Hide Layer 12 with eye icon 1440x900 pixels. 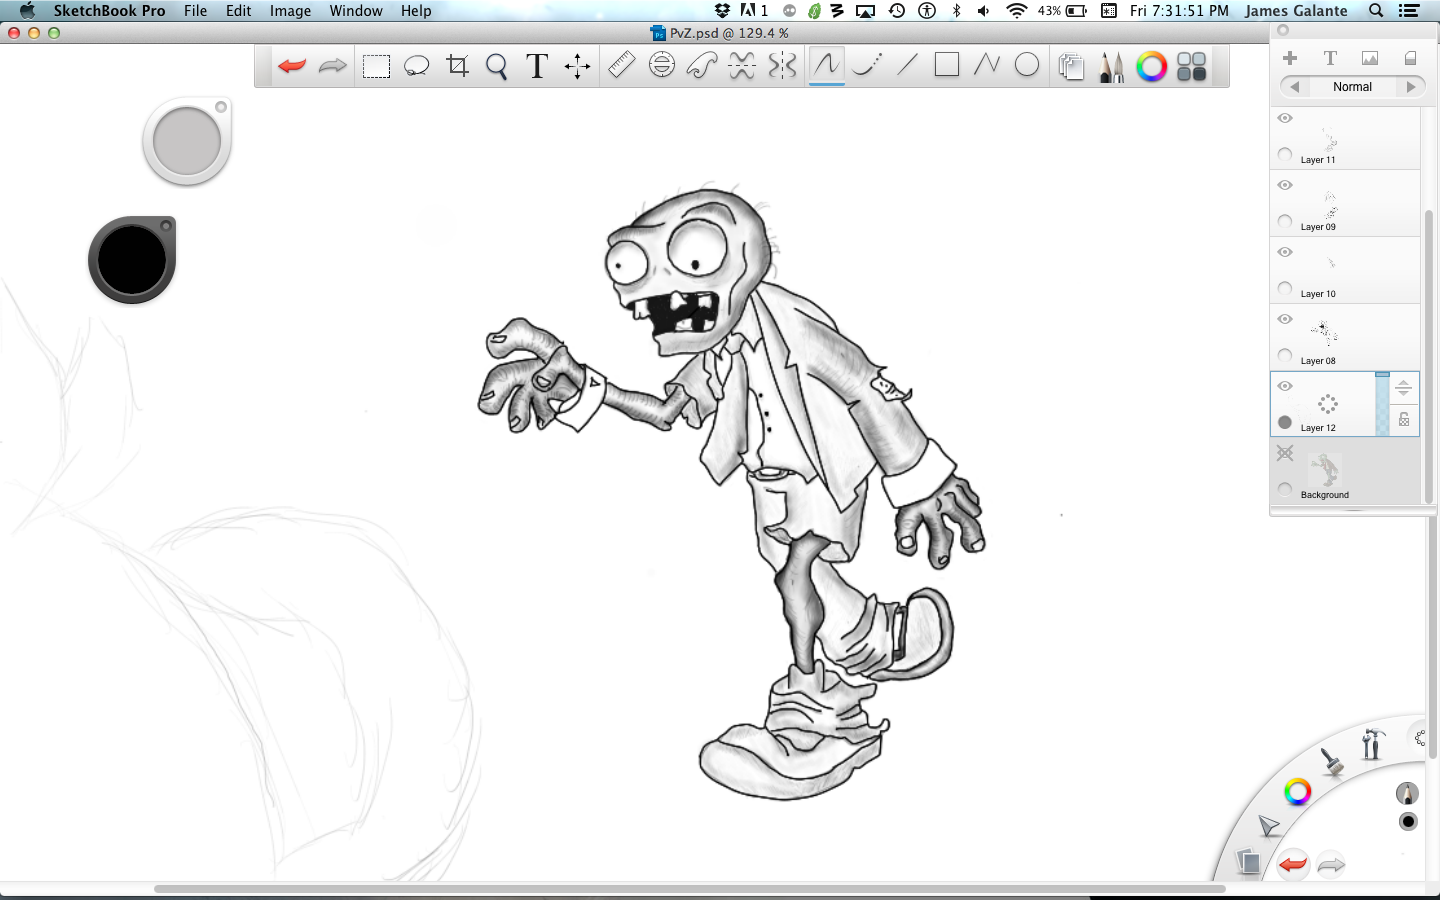[x=1285, y=386]
